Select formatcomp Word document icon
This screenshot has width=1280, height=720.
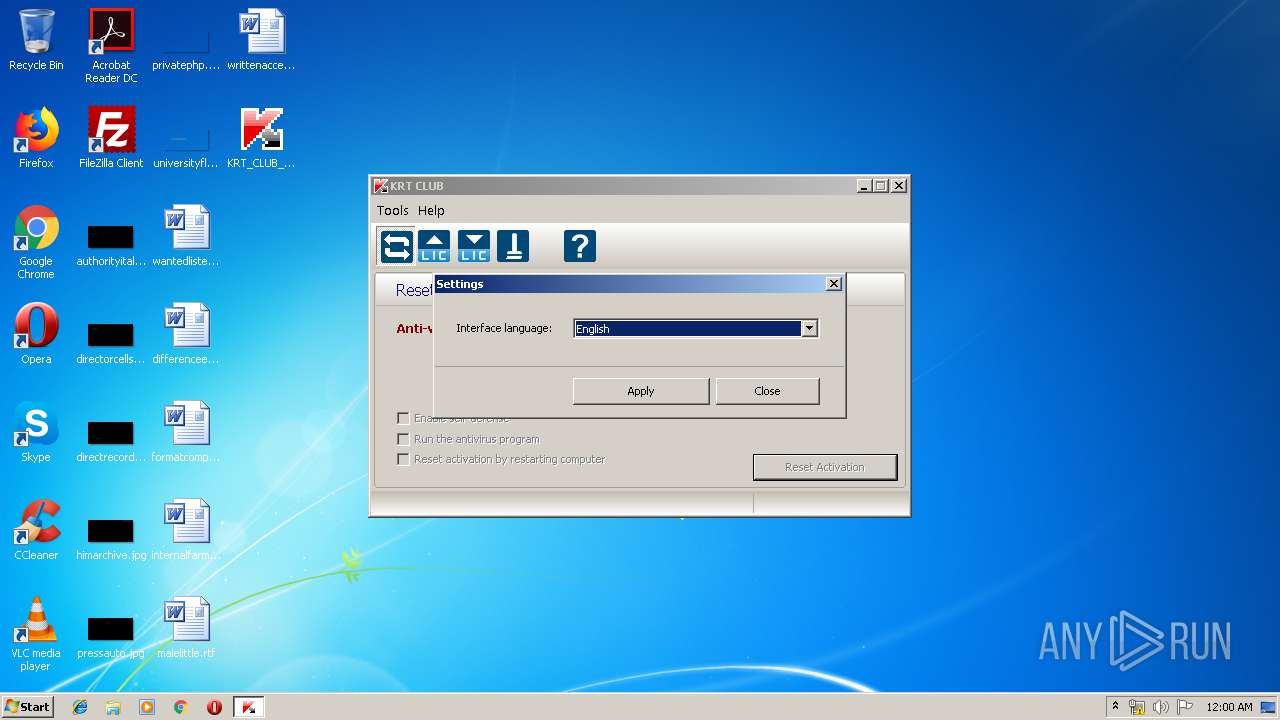pos(186,432)
